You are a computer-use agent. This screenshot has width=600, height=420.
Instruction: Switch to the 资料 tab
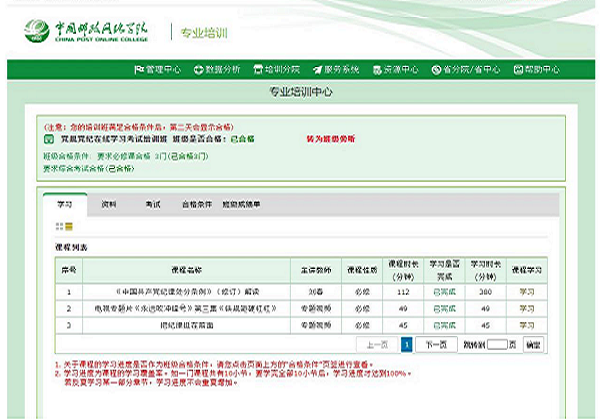click(108, 204)
